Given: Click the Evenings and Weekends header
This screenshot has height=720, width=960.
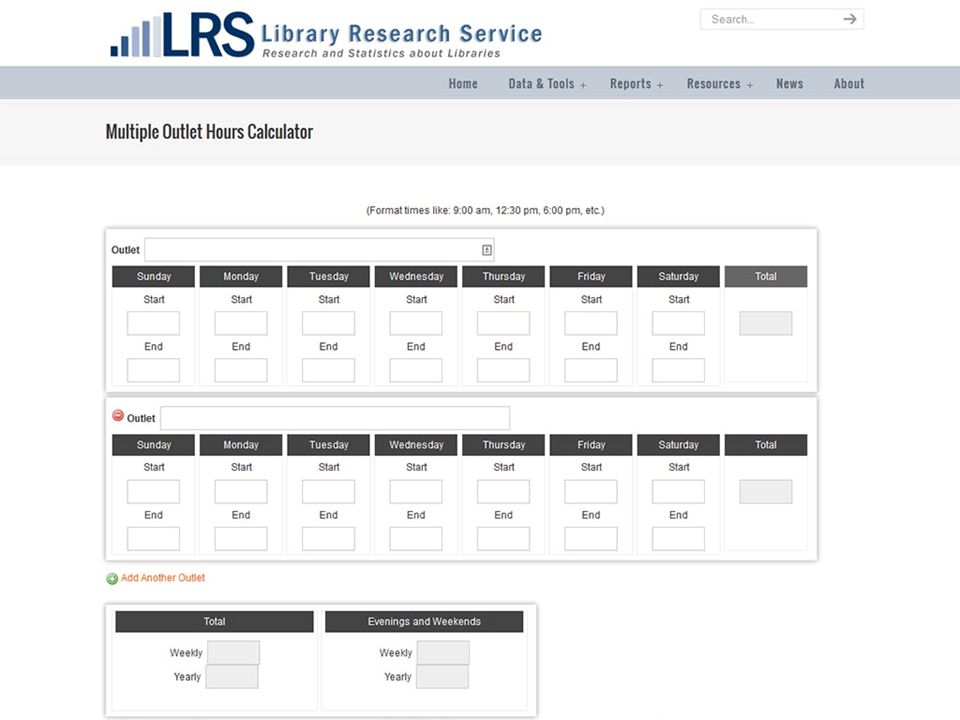Looking at the screenshot, I should (x=424, y=621).
